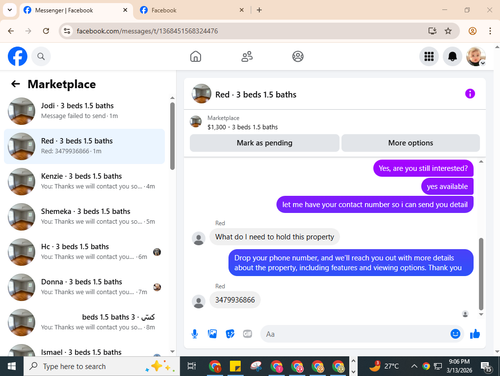Open the Groups icon in top navigation
Image resolution: width=500 pixels, height=376 pixels.
coord(298,56)
